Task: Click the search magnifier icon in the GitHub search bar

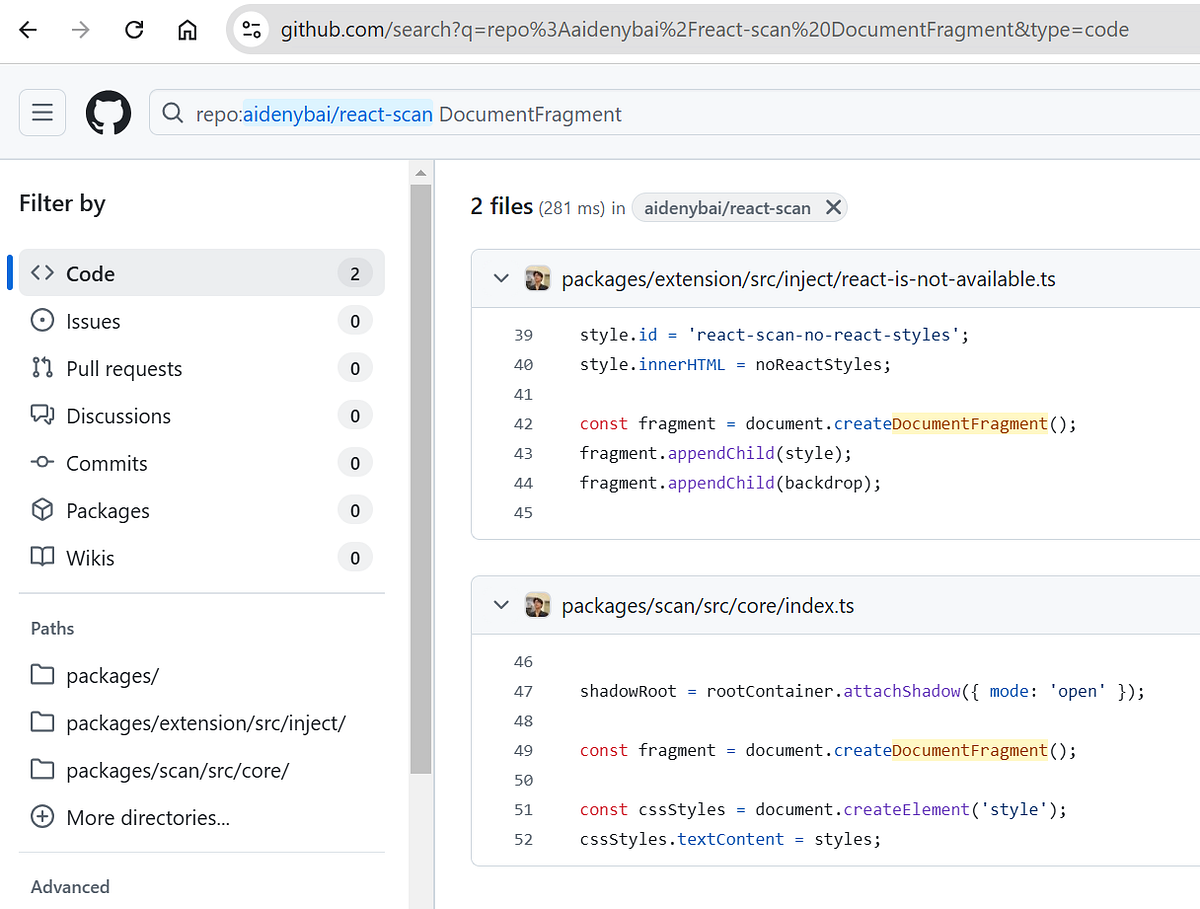Action: click(173, 114)
